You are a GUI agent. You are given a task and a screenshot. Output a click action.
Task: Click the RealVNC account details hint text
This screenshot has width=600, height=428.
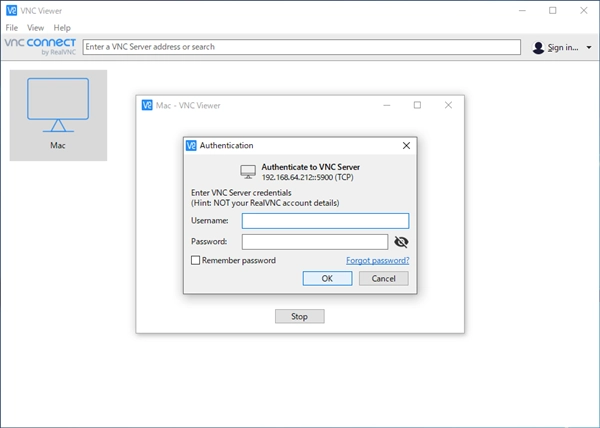[265, 203]
